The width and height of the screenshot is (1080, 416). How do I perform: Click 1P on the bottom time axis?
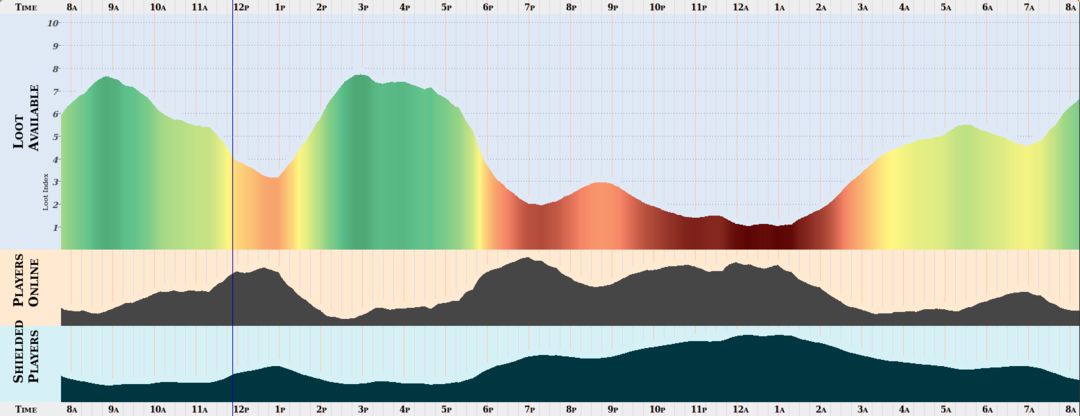pos(280,409)
